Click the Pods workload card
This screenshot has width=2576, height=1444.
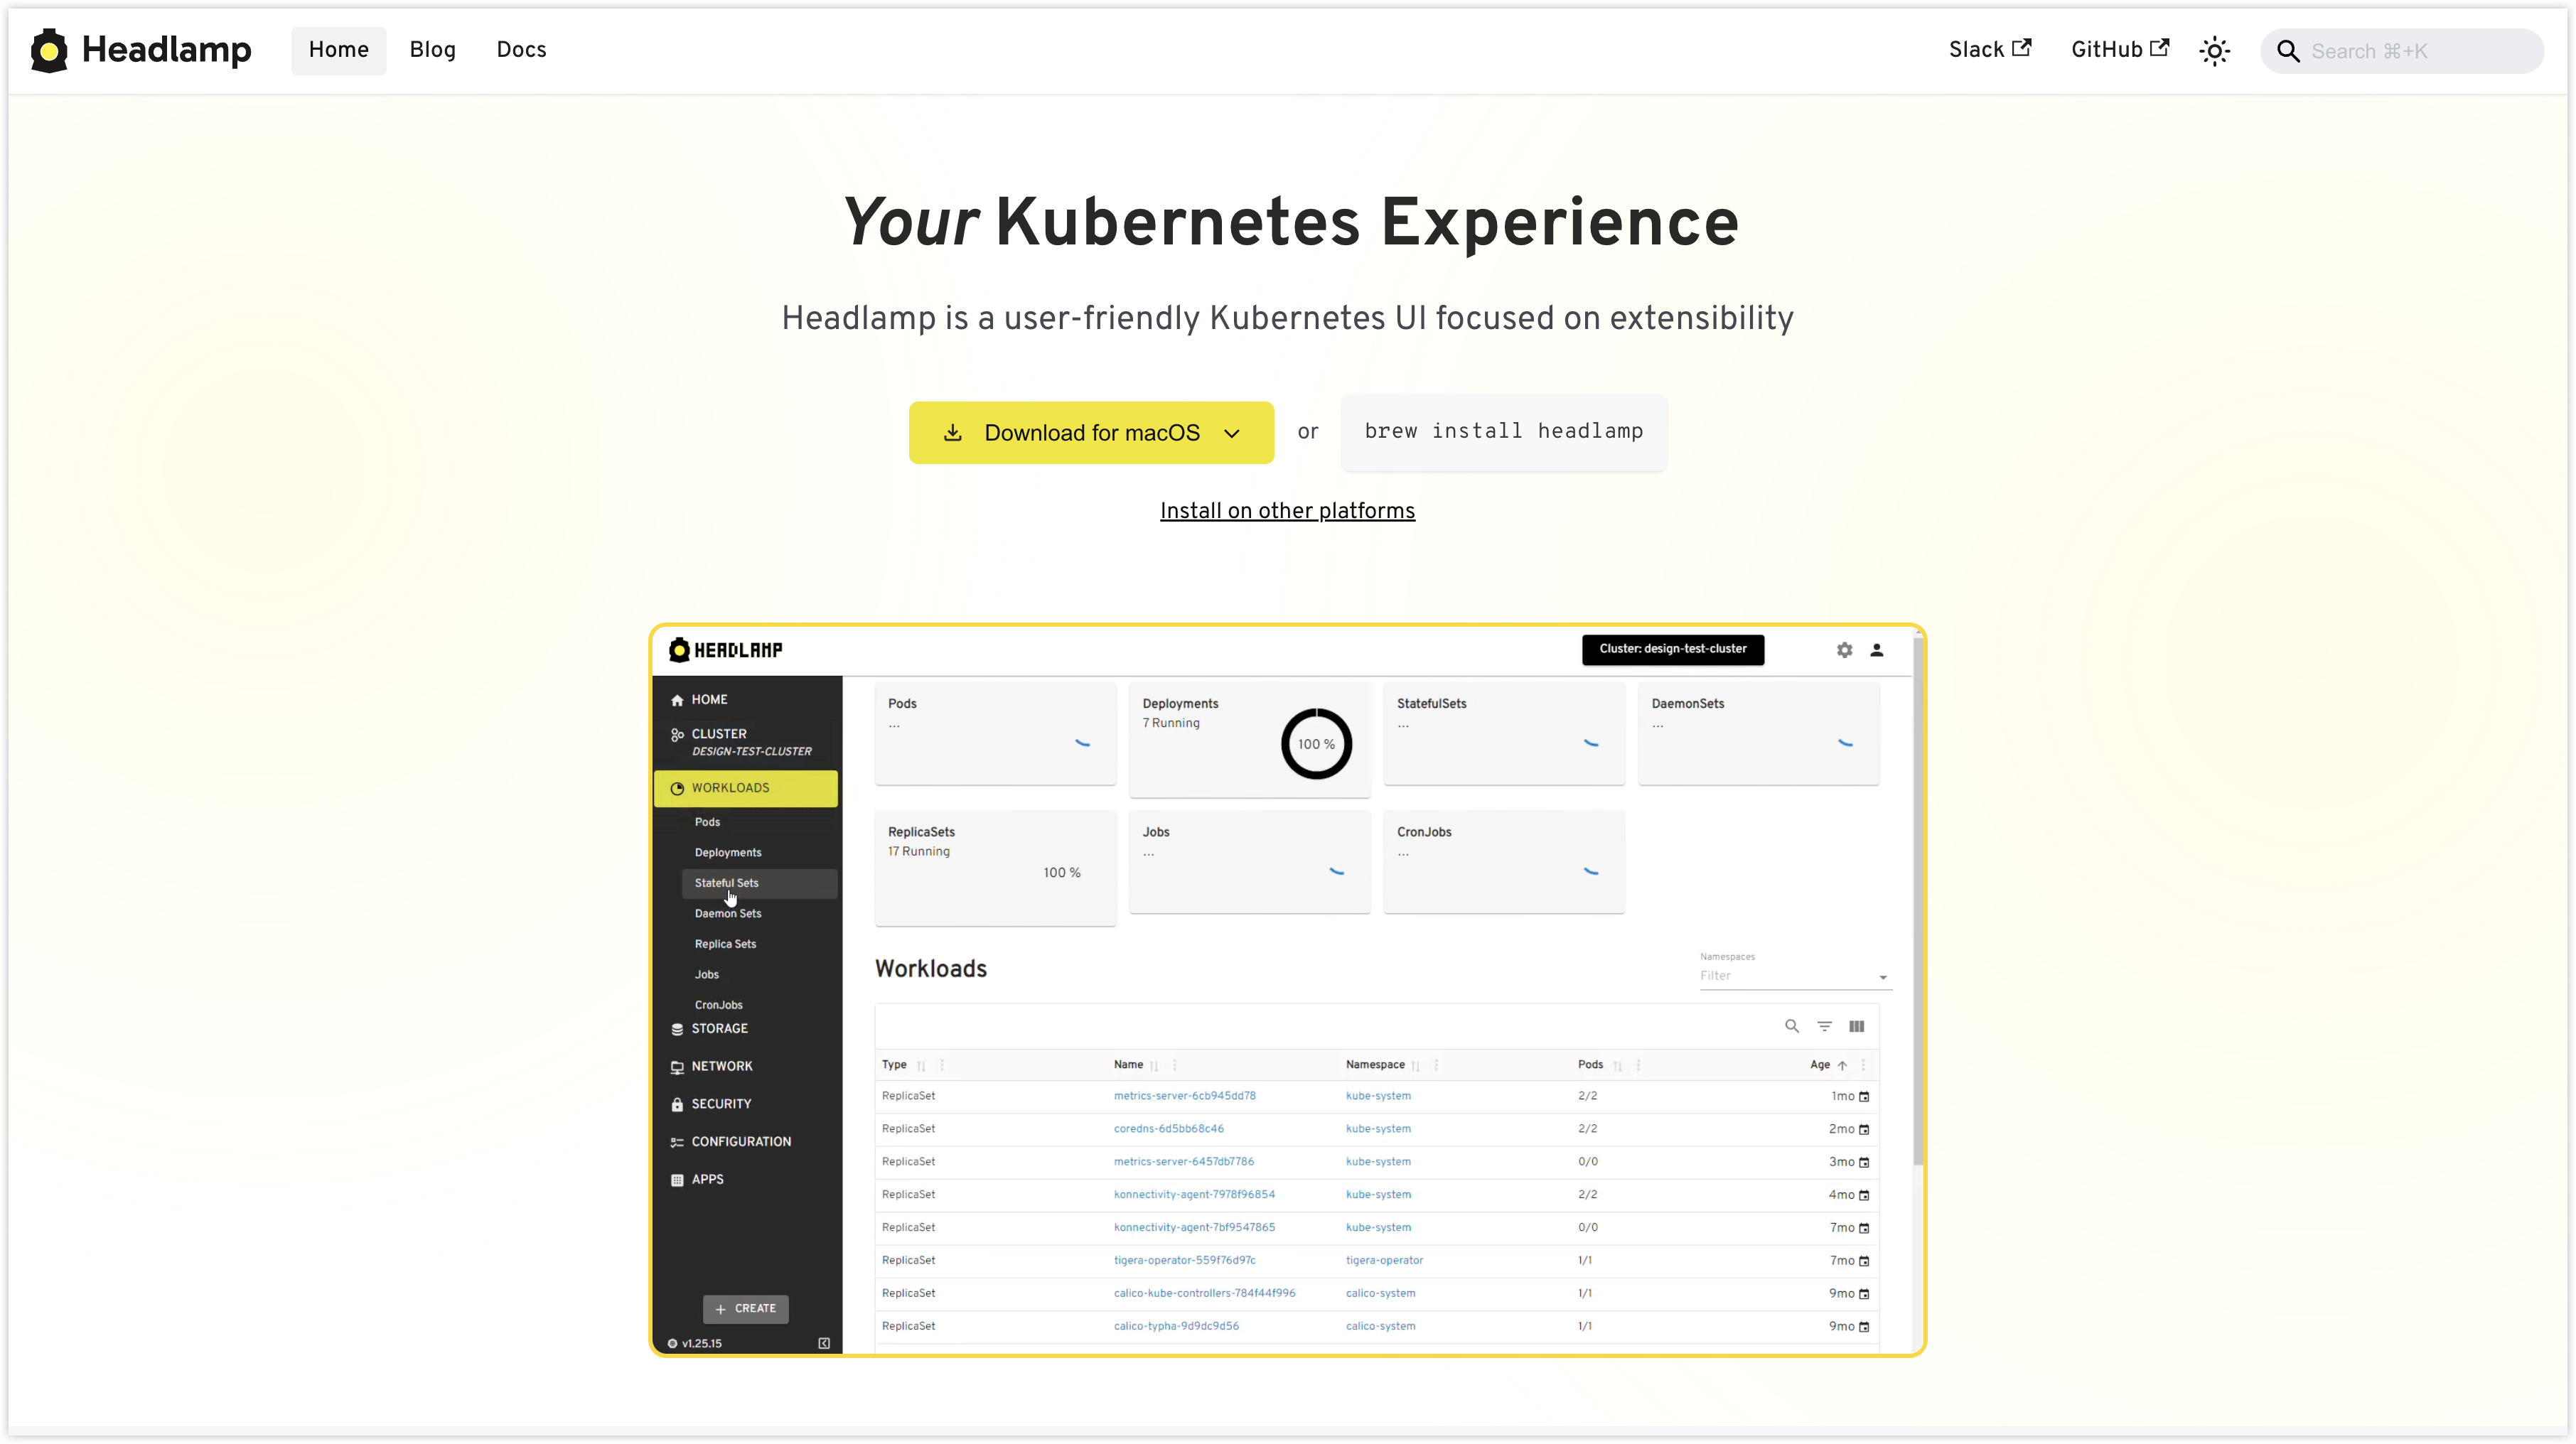tap(995, 734)
